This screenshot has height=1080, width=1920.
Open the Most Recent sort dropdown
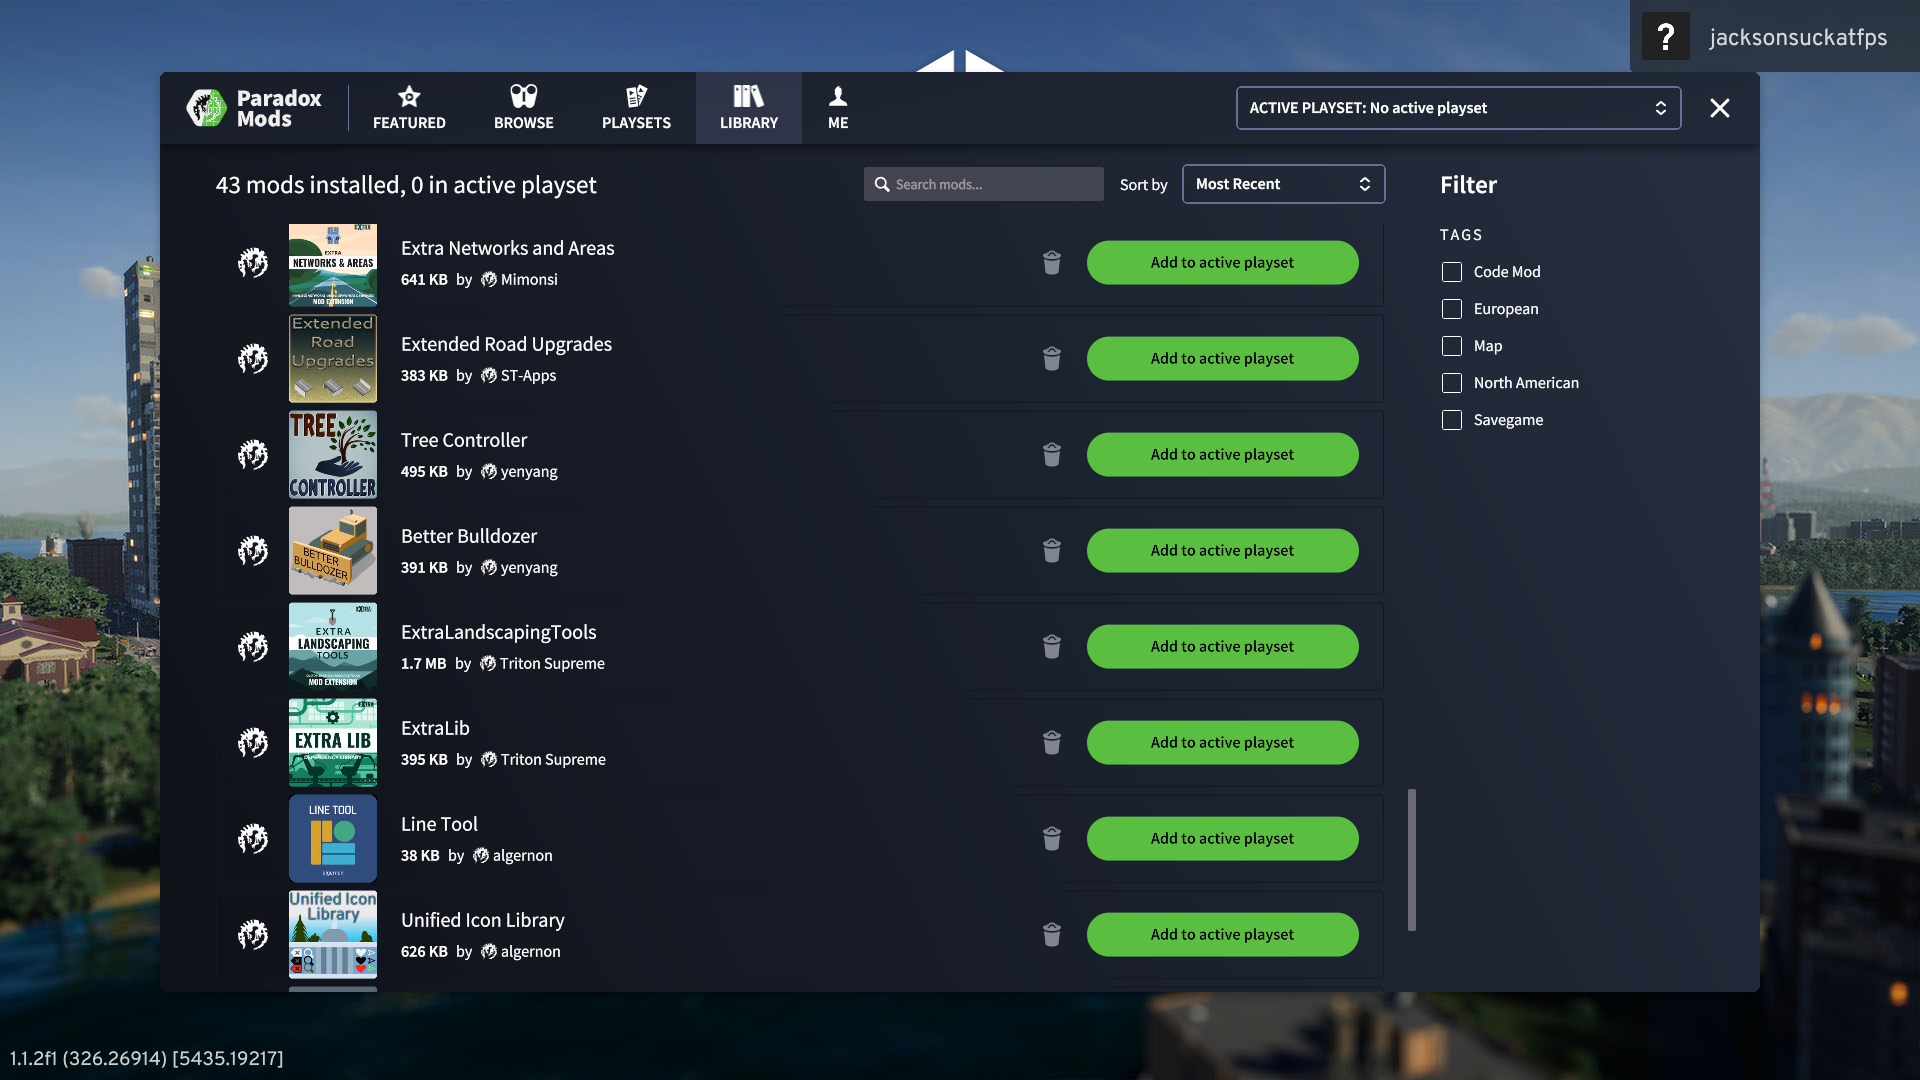click(x=1283, y=184)
